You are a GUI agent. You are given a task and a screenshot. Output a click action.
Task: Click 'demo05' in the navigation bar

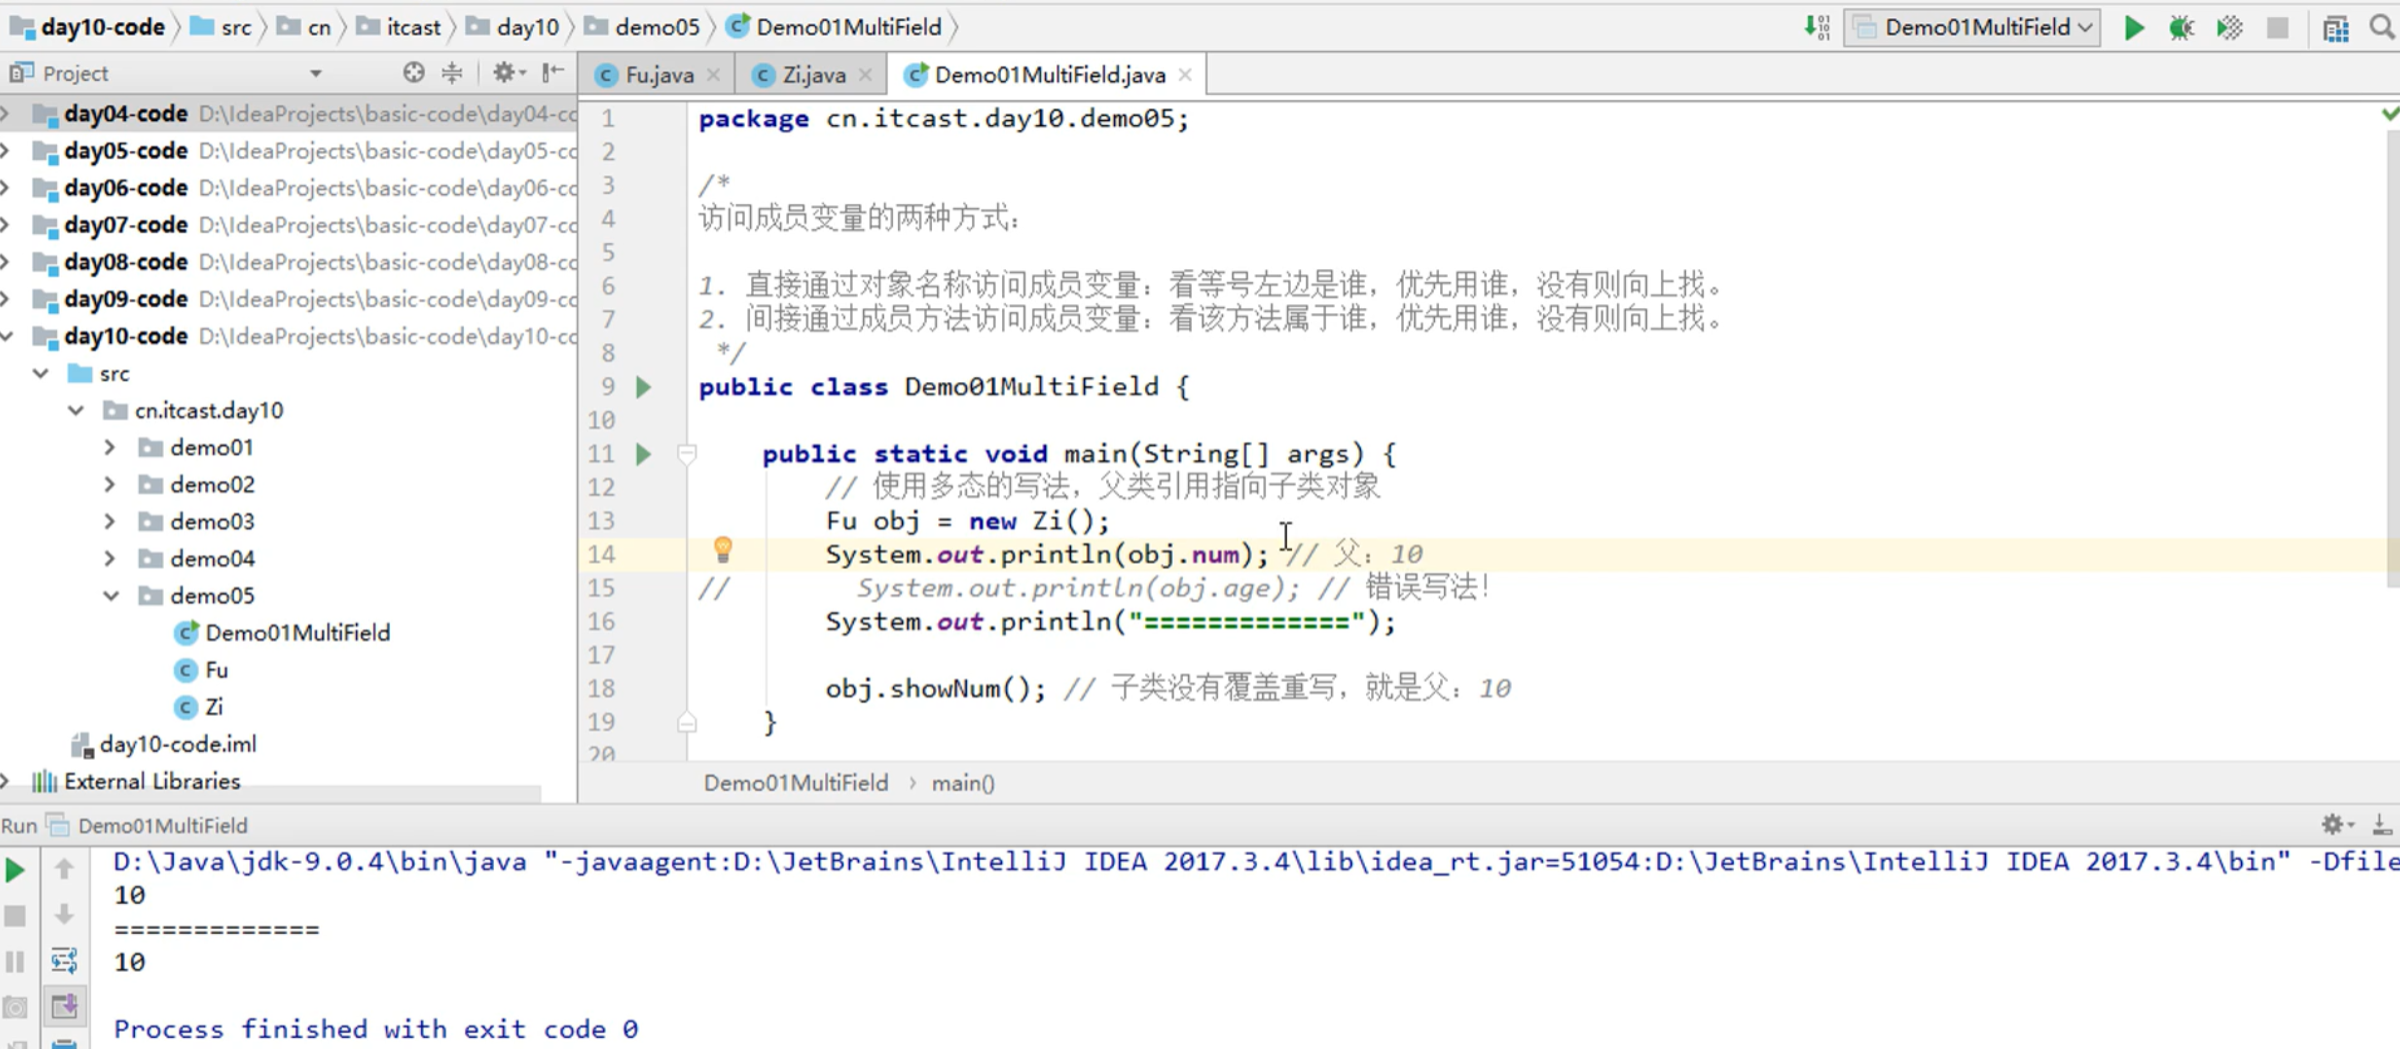pyautogui.click(x=643, y=27)
